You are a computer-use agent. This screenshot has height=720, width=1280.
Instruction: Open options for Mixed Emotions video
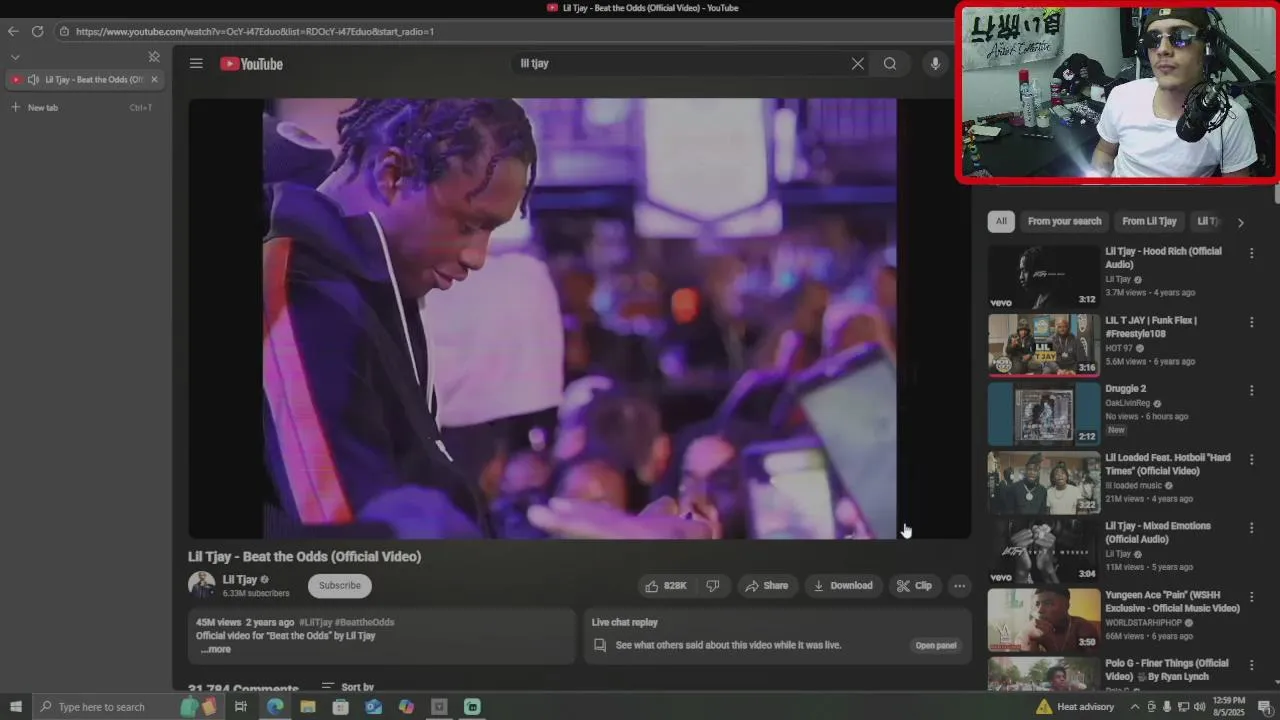point(1251,527)
